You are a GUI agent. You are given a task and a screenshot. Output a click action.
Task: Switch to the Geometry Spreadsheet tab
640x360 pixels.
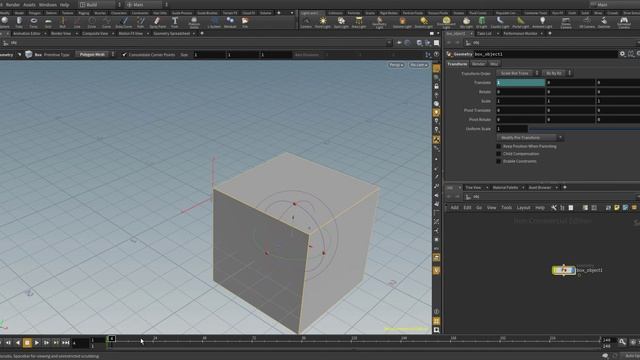[171, 33]
